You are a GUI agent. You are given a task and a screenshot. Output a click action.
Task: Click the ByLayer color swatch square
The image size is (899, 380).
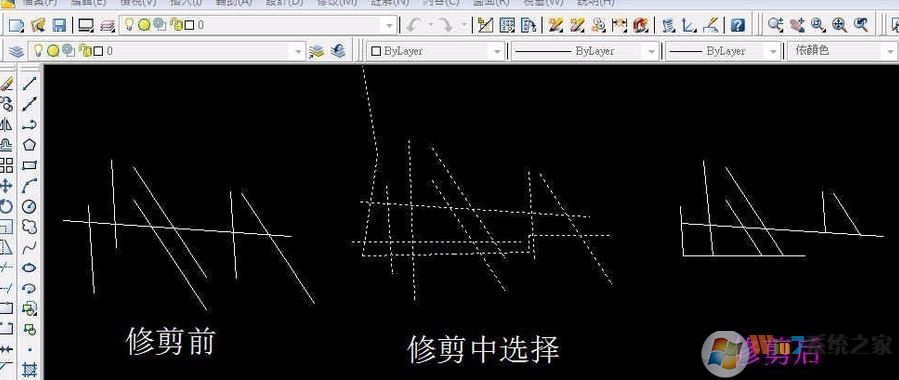click(376, 52)
